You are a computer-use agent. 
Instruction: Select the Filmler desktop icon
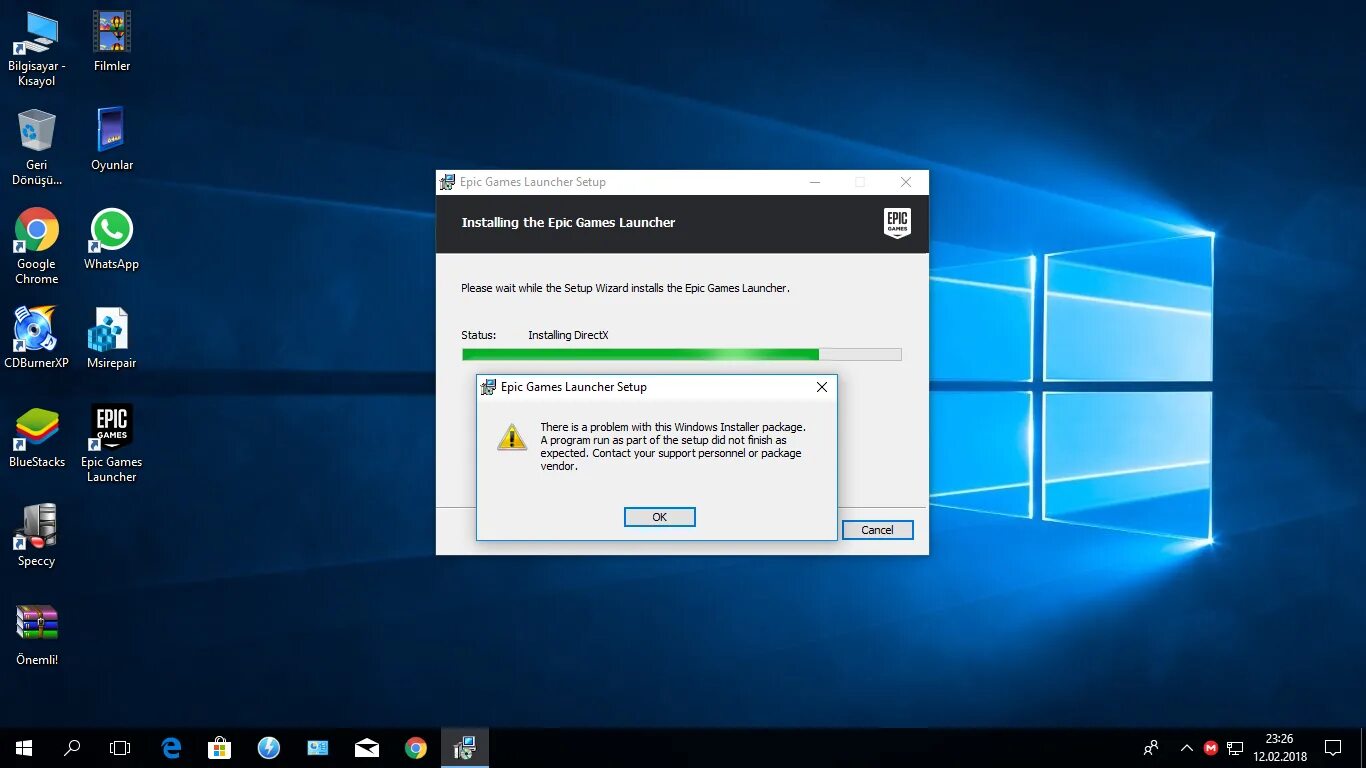tap(112, 43)
